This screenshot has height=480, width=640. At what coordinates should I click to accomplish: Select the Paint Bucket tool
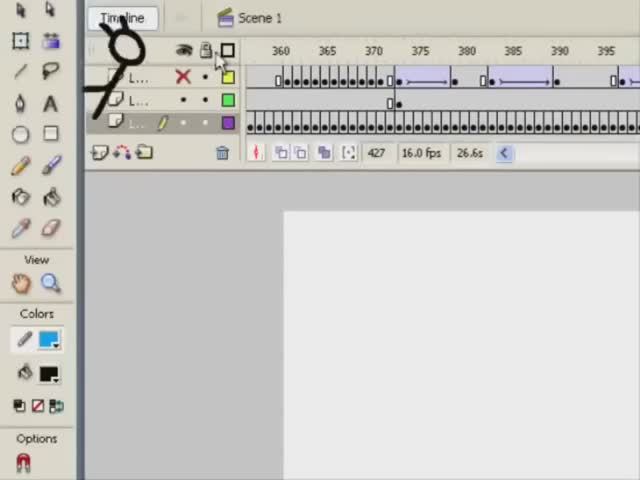51,197
